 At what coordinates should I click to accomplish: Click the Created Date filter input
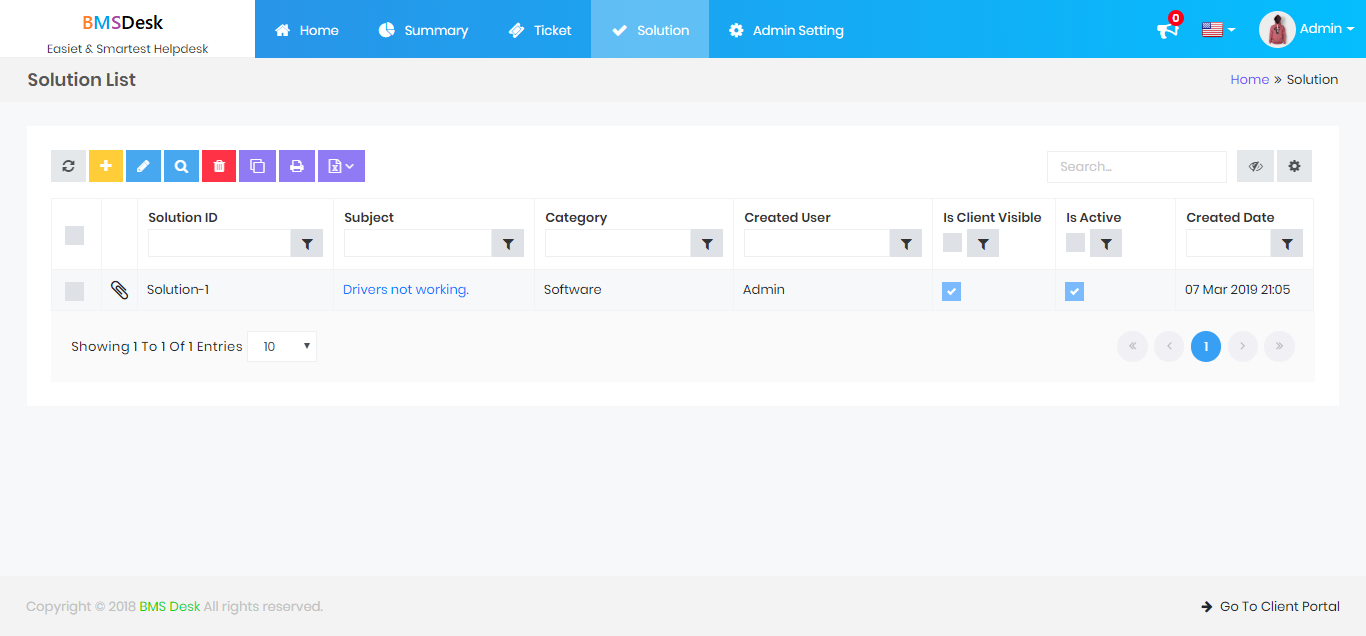pos(1228,243)
